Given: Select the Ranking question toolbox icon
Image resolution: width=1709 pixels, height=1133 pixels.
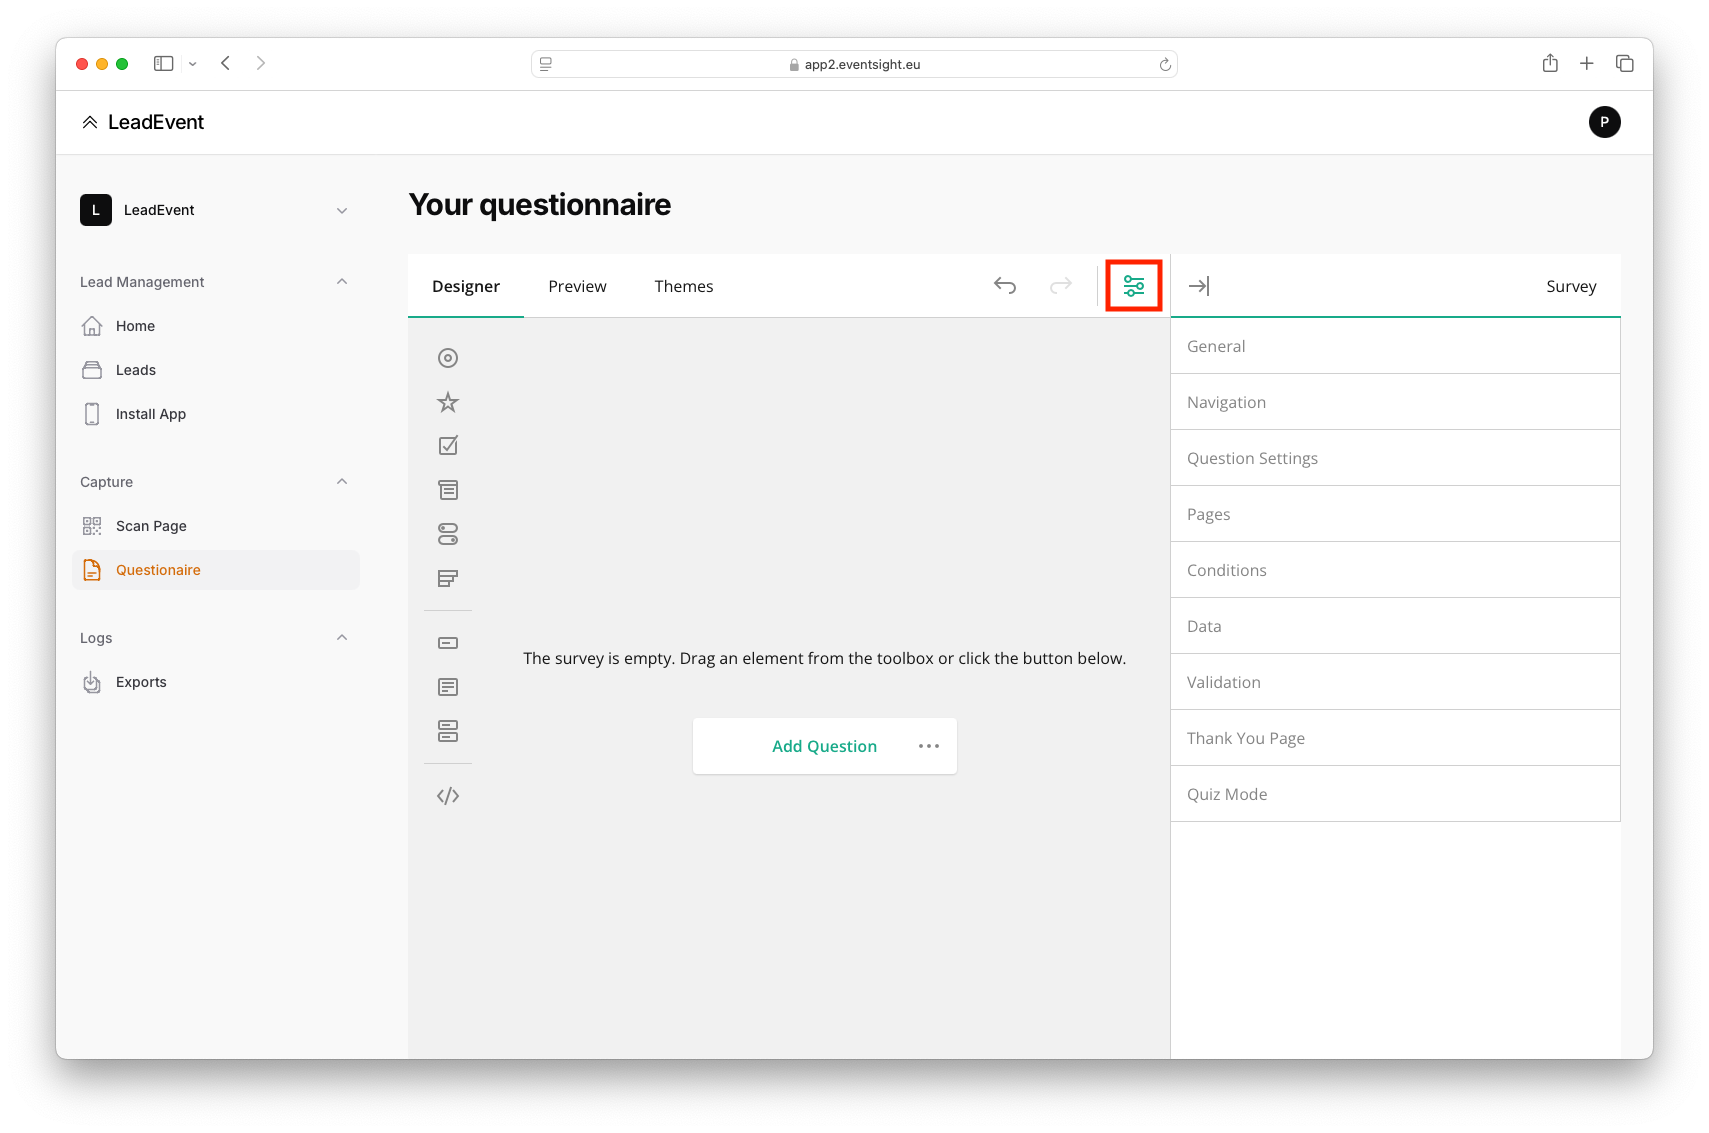Looking at the screenshot, I should (x=448, y=578).
